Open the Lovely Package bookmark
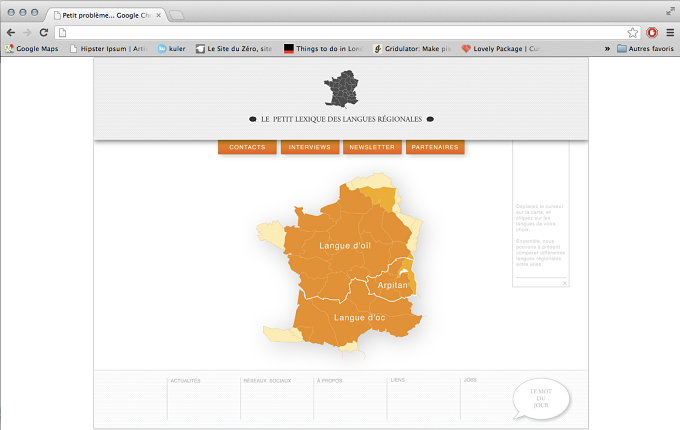The height and width of the screenshot is (430, 680). [x=500, y=49]
